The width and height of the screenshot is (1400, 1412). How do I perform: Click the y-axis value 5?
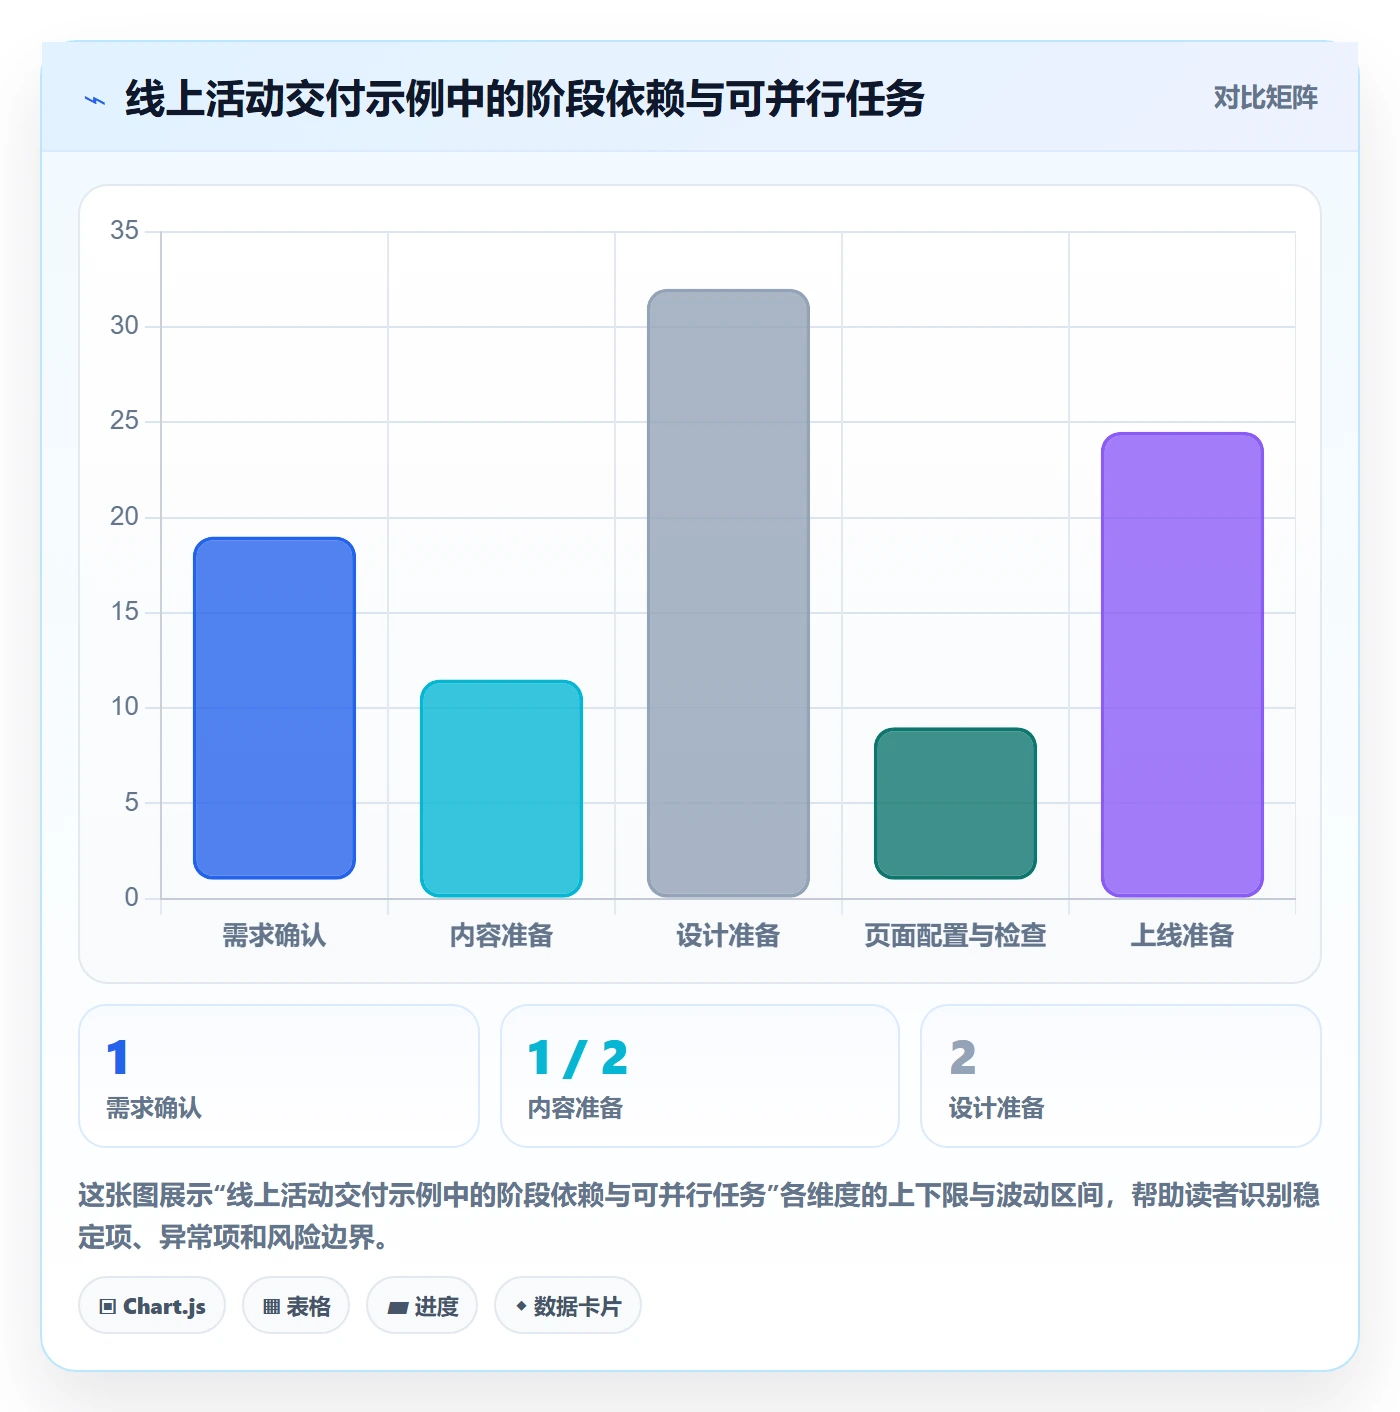131,802
